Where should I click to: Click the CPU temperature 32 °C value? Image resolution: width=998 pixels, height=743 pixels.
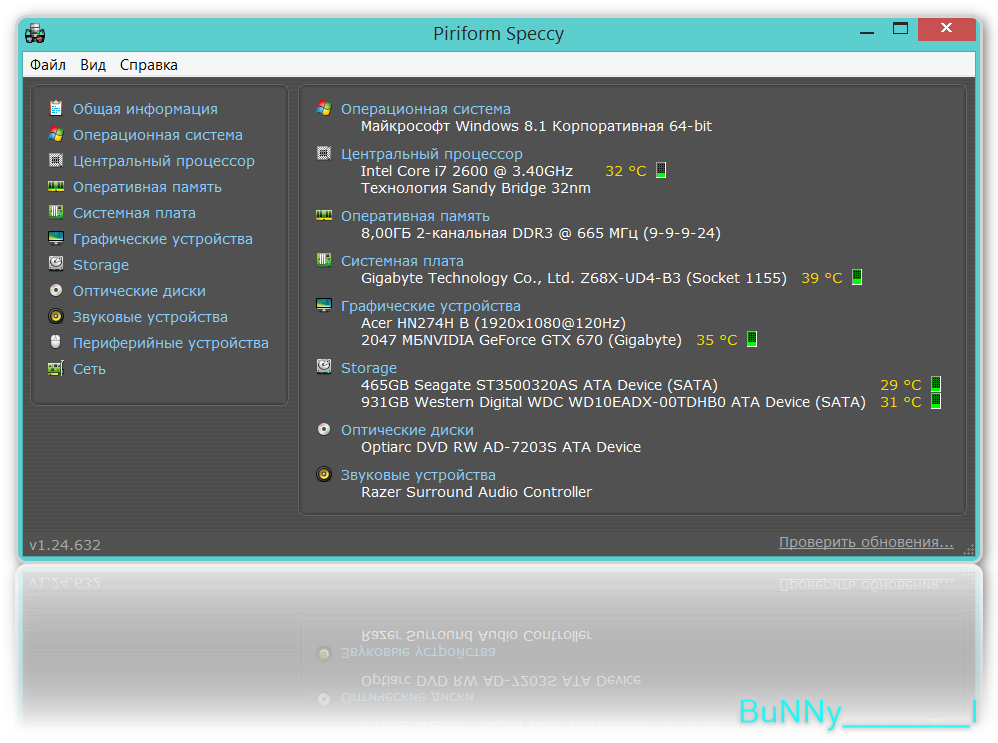point(626,171)
